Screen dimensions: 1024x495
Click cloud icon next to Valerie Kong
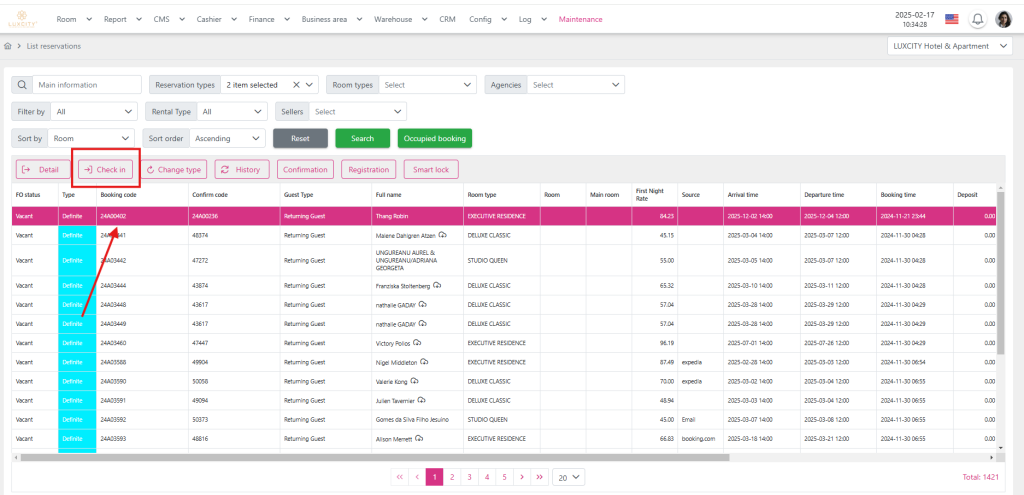coord(414,381)
